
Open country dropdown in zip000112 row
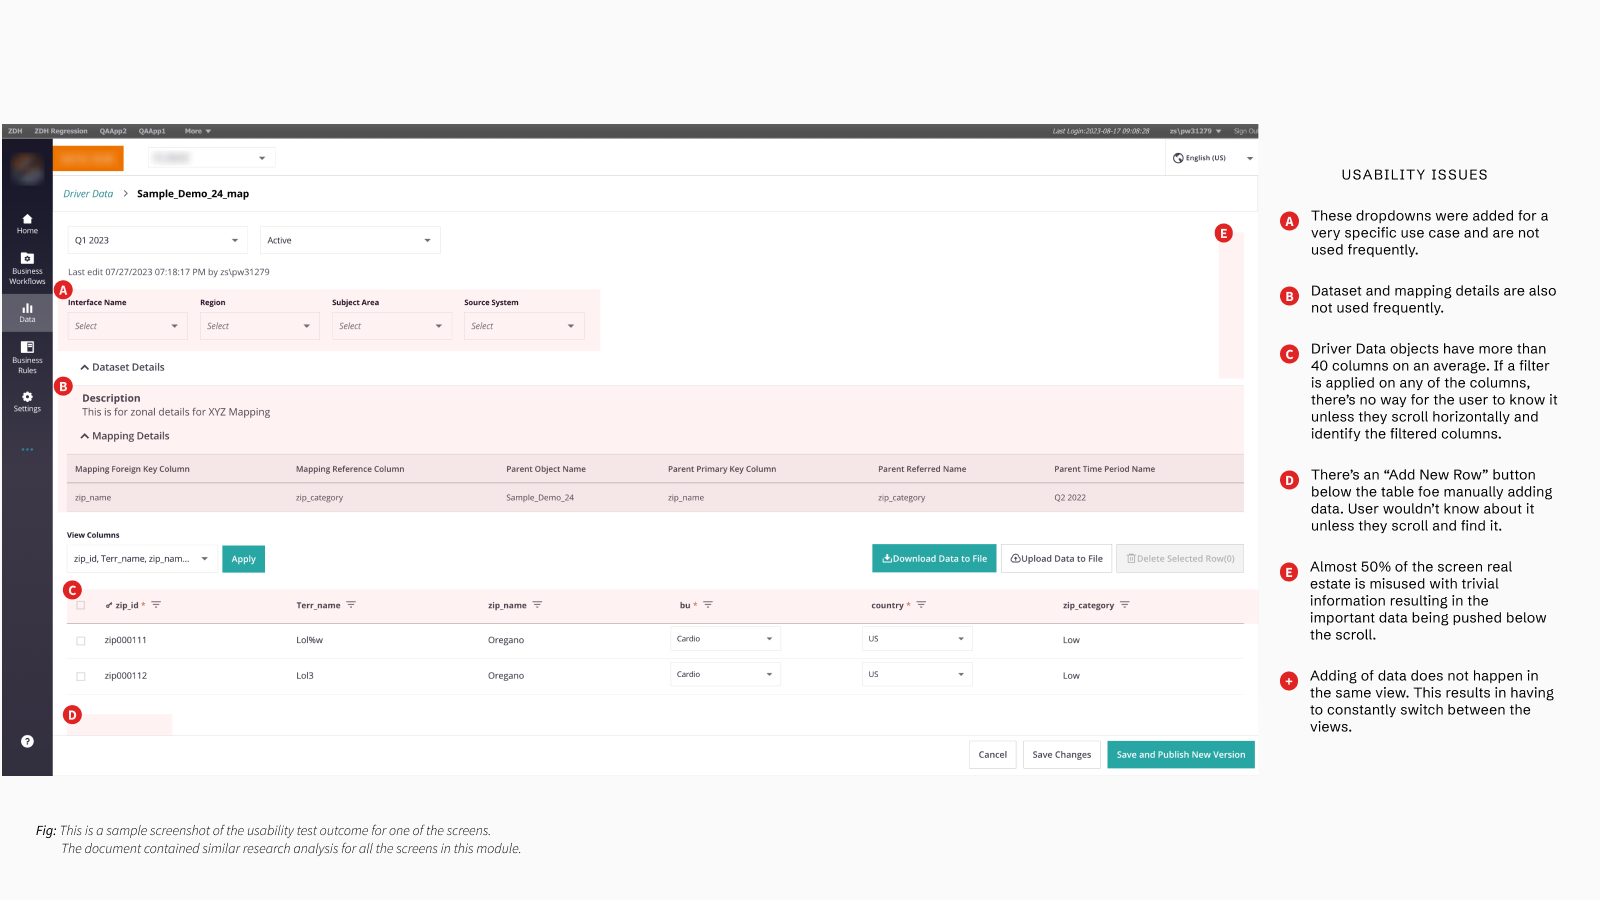point(917,675)
